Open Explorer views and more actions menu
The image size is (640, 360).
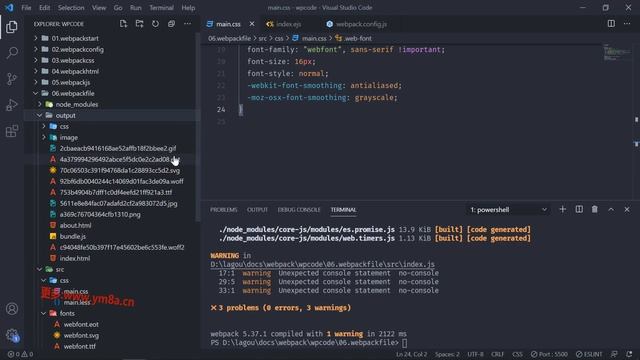(x=187, y=24)
